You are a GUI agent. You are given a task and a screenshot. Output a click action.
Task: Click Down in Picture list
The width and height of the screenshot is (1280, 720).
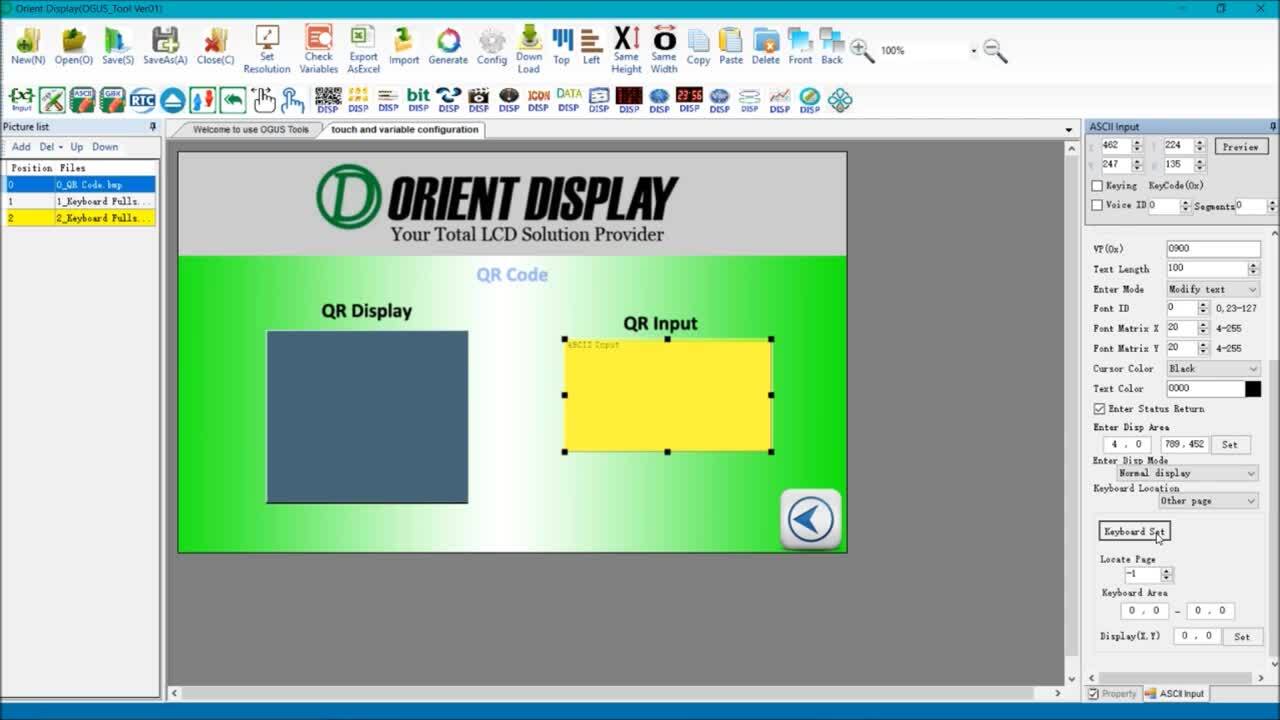[x=105, y=147]
